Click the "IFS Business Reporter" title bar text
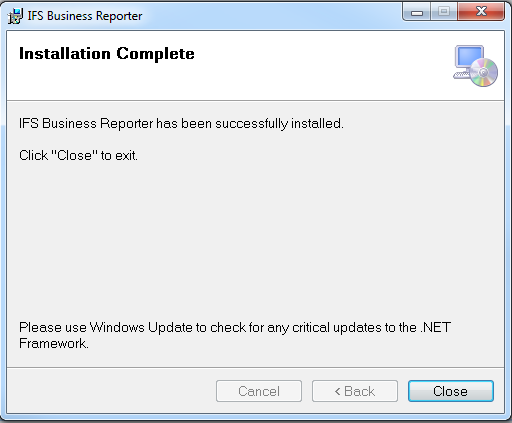The image size is (512, 423). pos(85,16)
